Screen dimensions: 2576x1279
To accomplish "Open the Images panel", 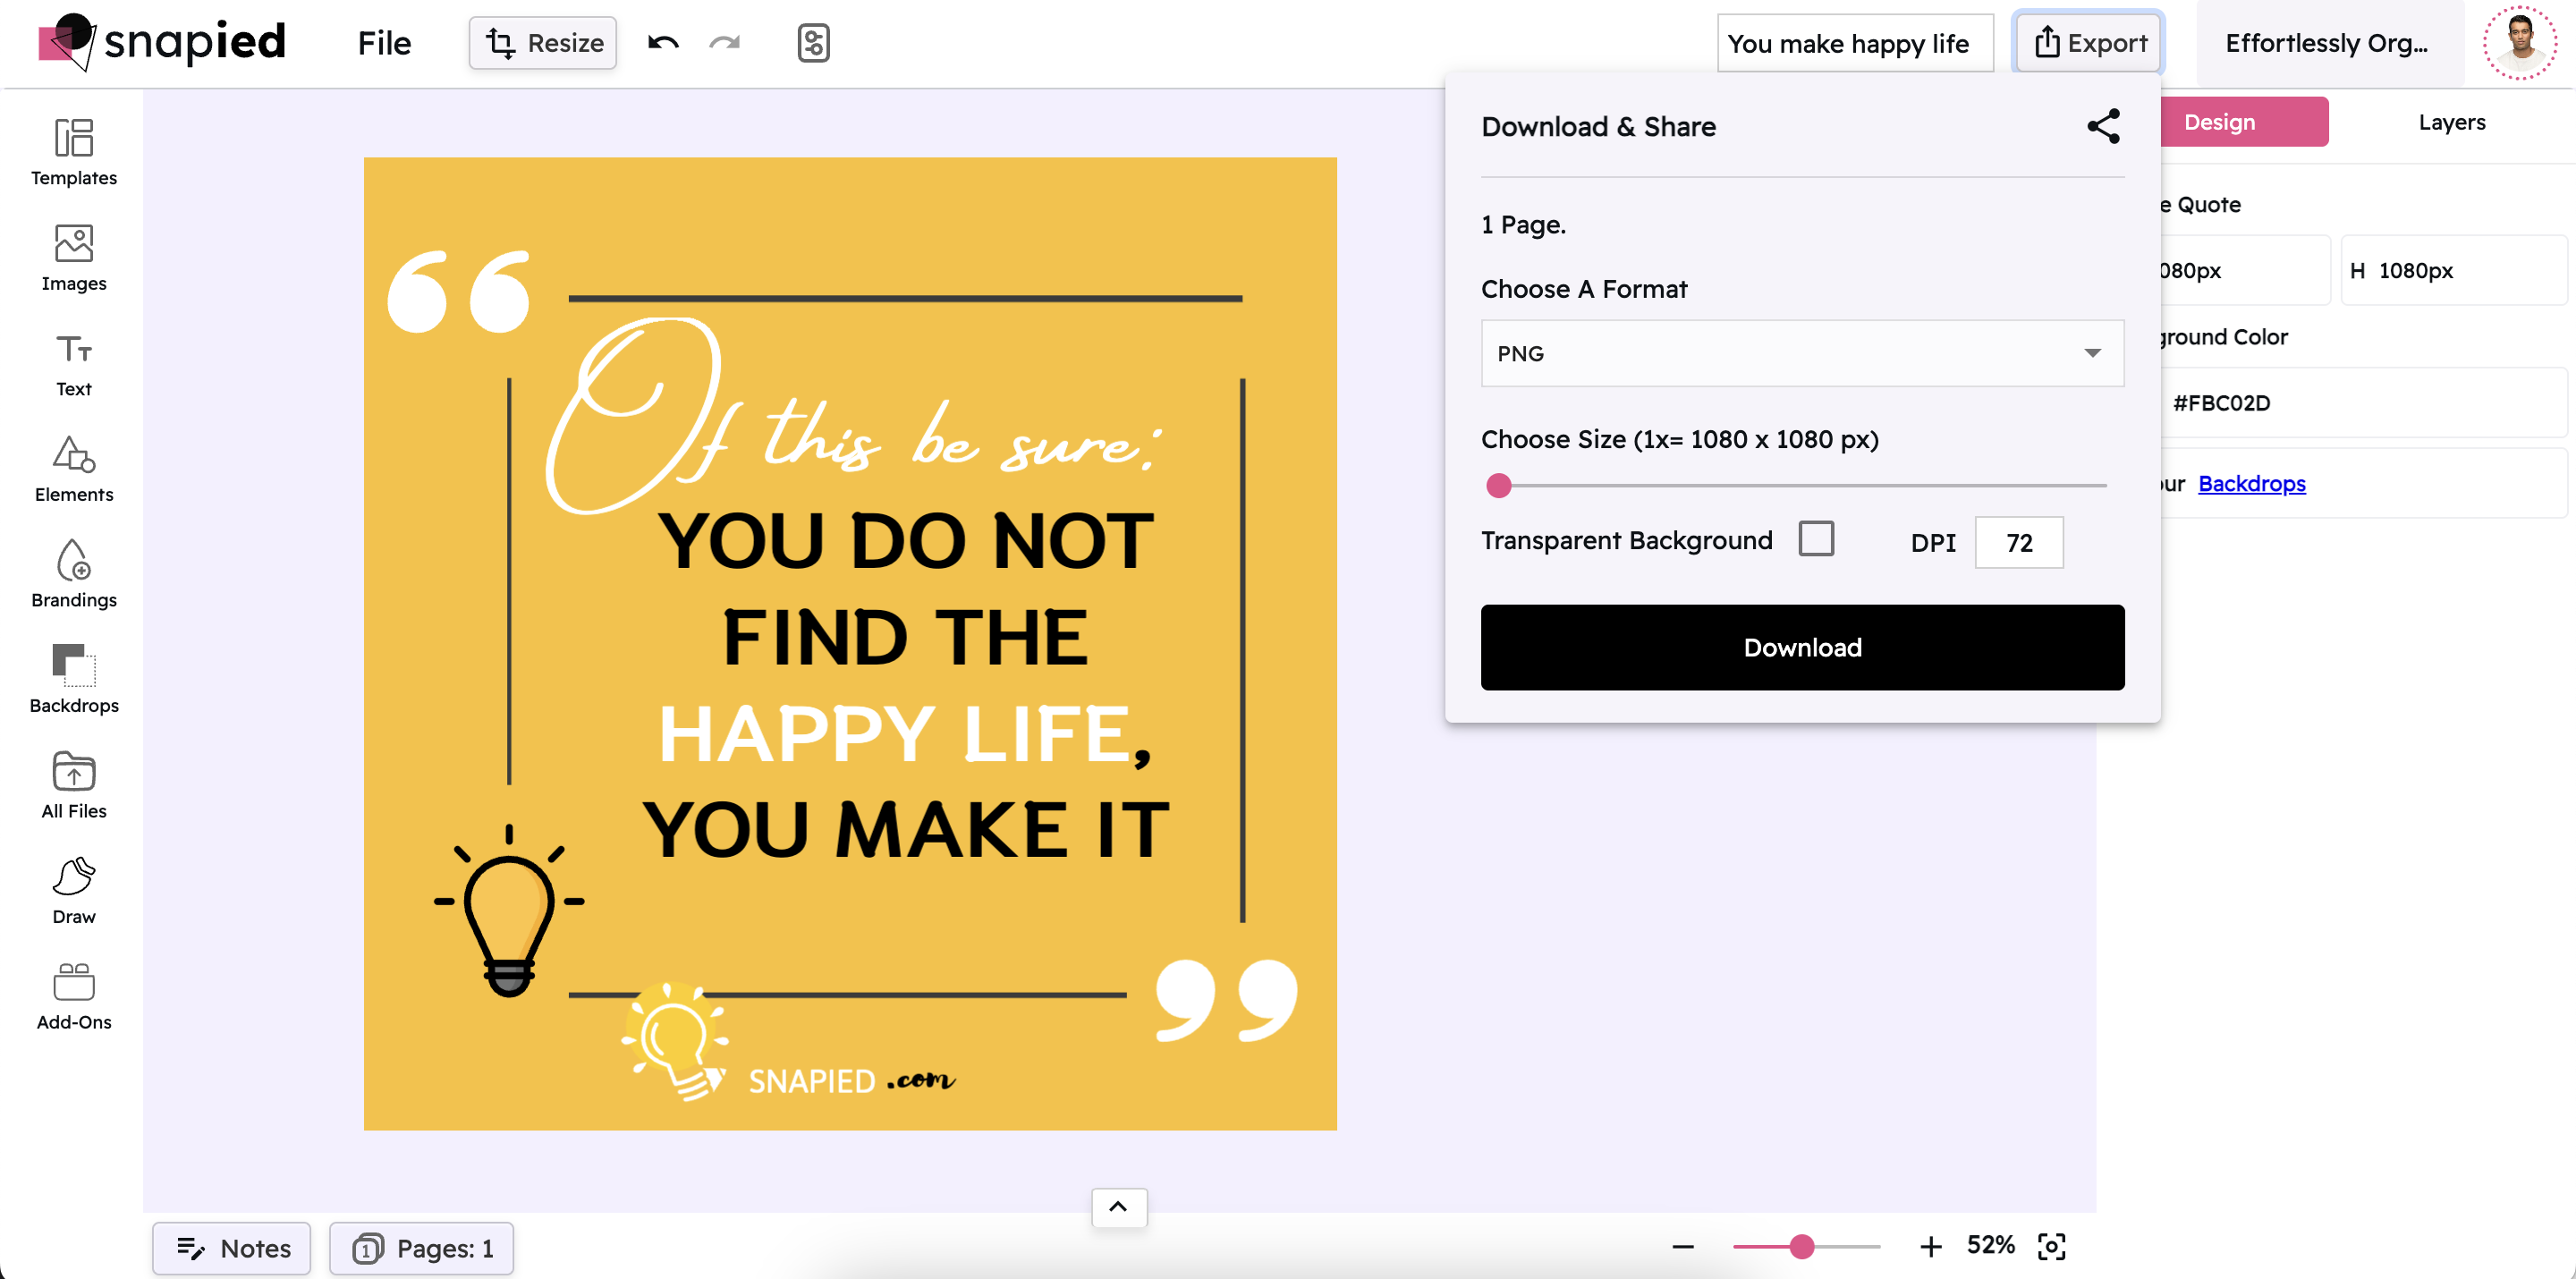I will tap(74, 257).
